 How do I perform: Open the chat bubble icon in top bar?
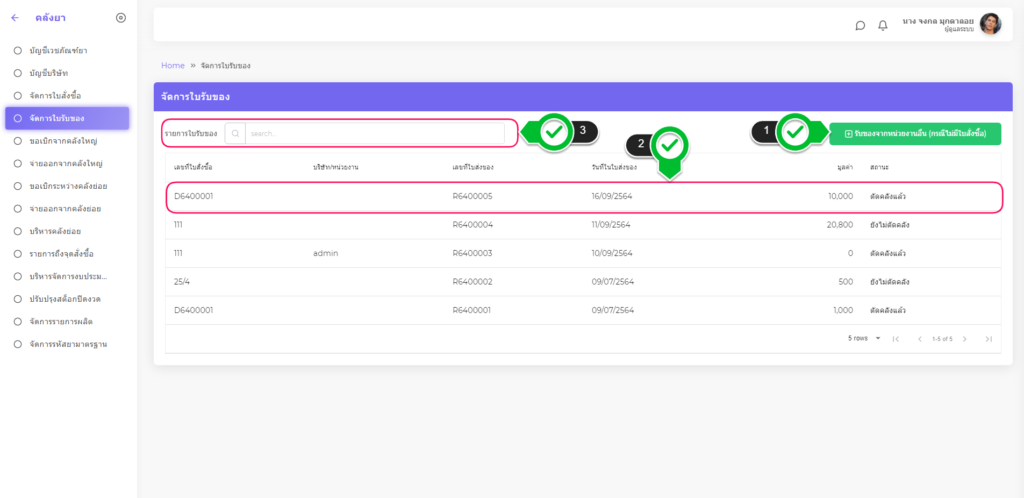point(860,25)
